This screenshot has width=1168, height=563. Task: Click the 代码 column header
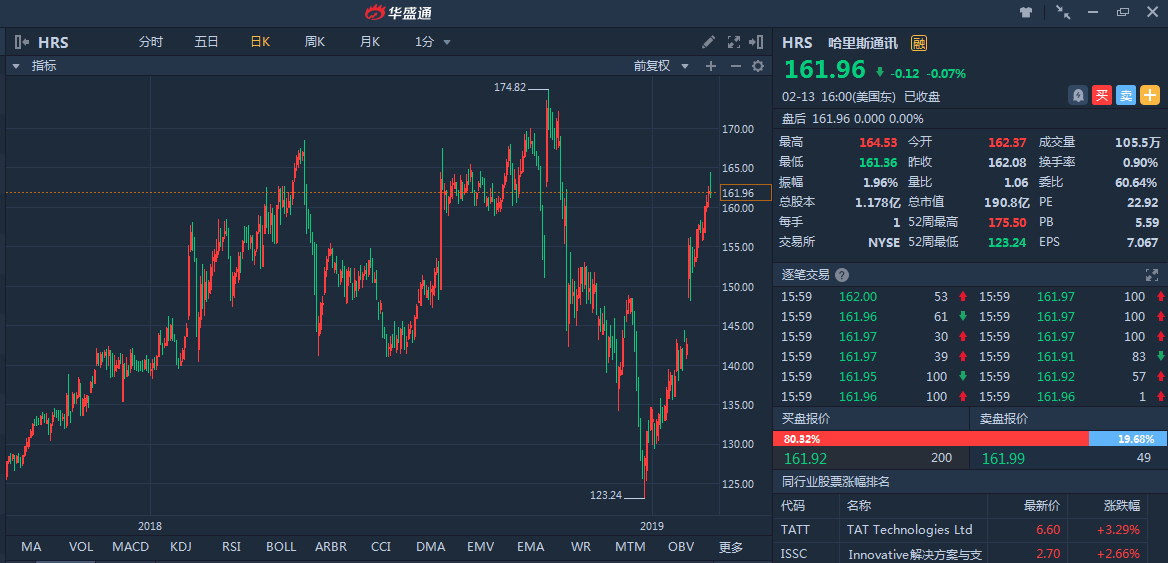[793, 506]
